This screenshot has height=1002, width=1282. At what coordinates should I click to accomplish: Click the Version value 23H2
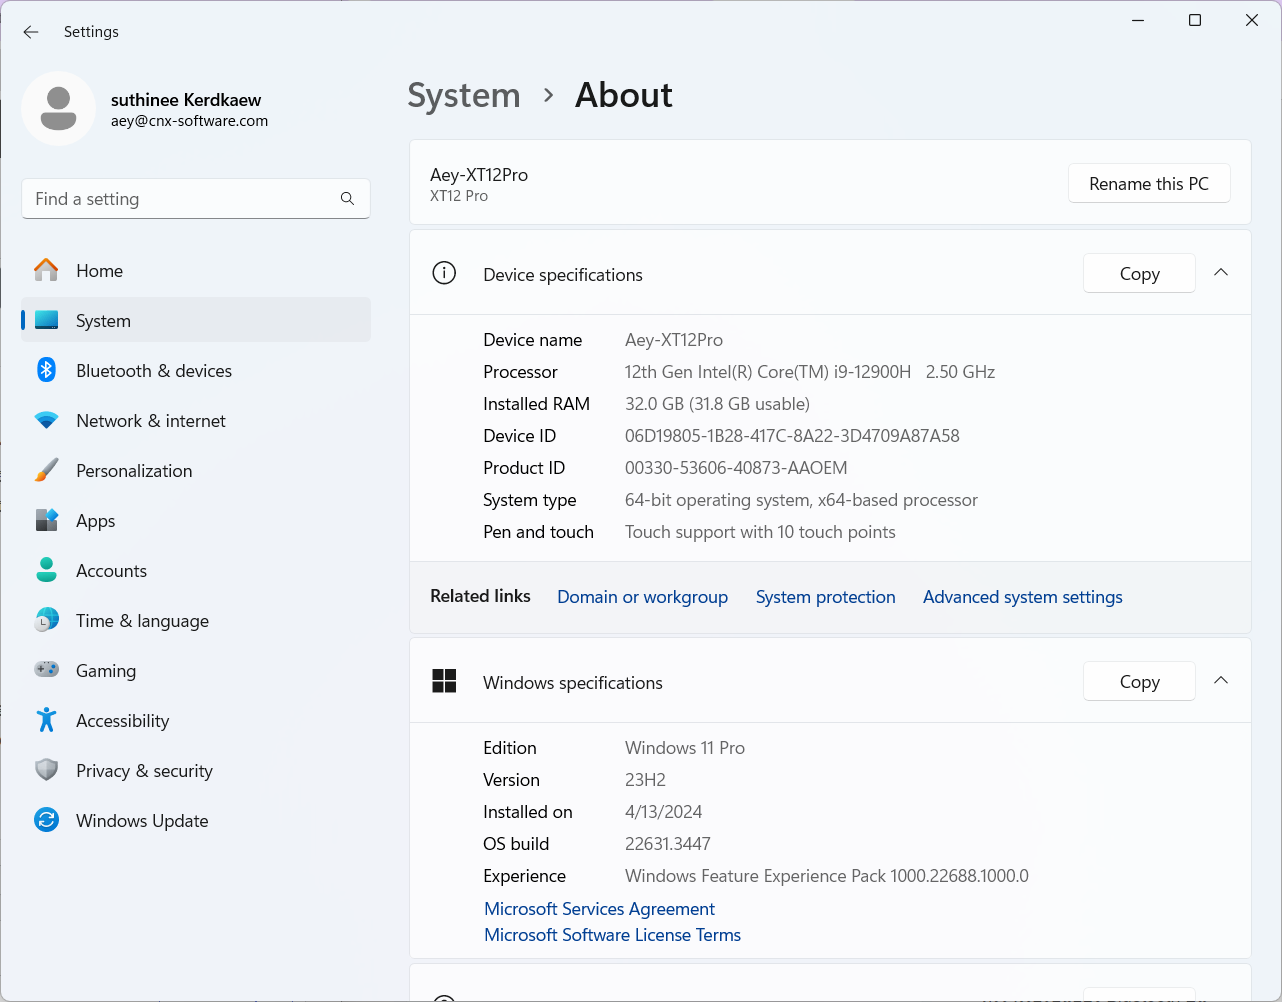tap(645, 780)
